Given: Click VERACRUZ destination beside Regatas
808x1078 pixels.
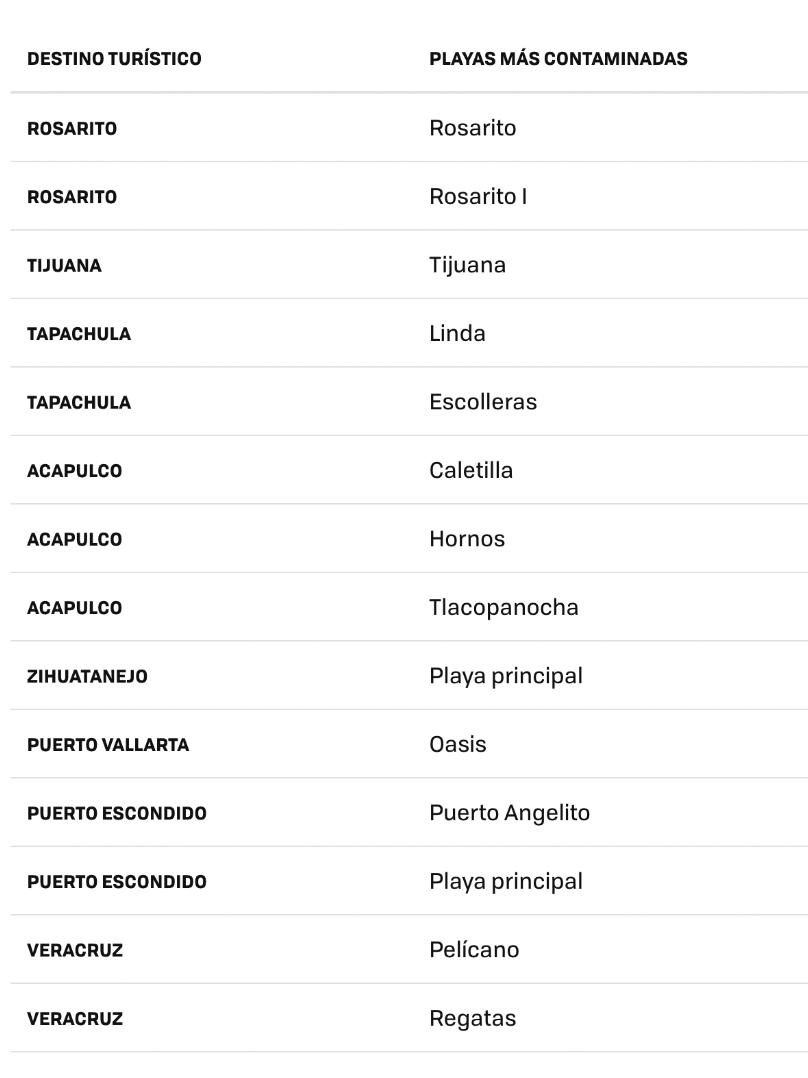Looking at the screenshot, I should 75,1019.
